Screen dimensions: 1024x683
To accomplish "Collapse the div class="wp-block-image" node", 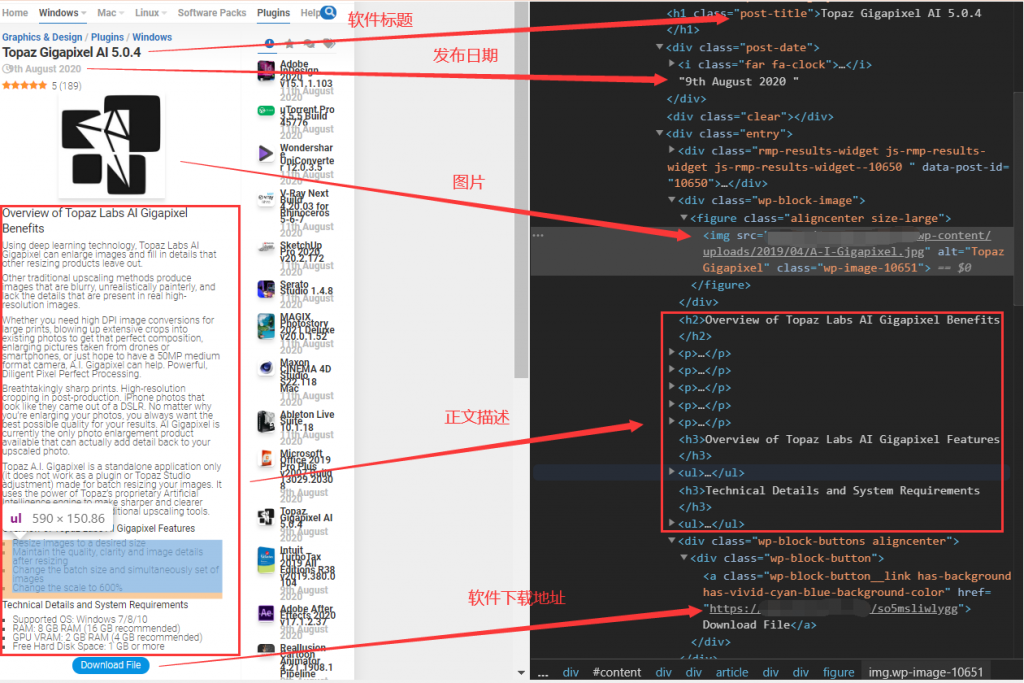I will tap(671, 200).
